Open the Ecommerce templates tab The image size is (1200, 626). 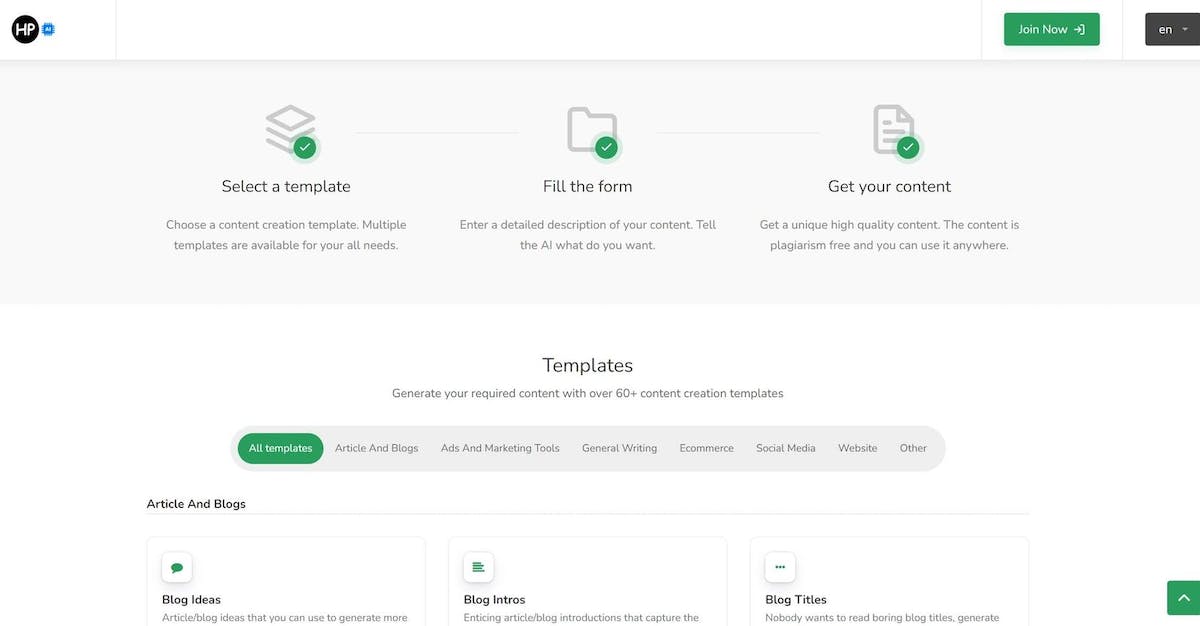click(x=706, y=448)
